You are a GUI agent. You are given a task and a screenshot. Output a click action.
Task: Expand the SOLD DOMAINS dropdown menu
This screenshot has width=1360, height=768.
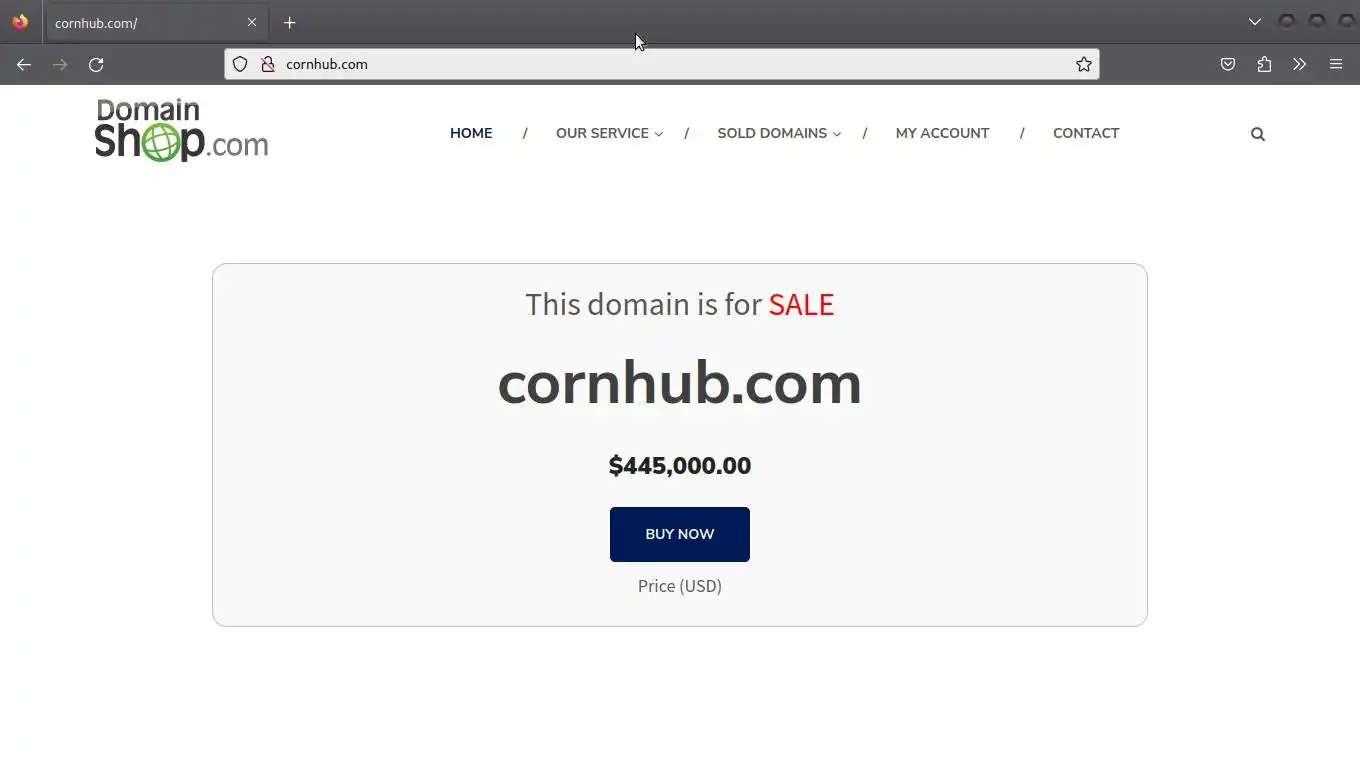[x=779, y=133]
